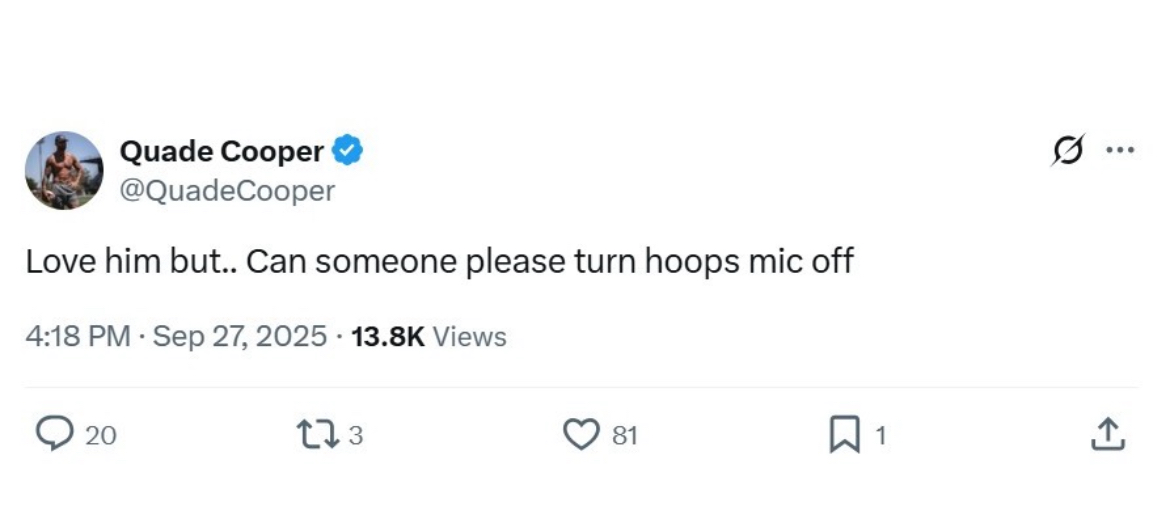Image resolution: width=1170 pixels, height=517 pixels.
Task: Open the share upload arrow icon
Action: click(x=1107, y=434)
